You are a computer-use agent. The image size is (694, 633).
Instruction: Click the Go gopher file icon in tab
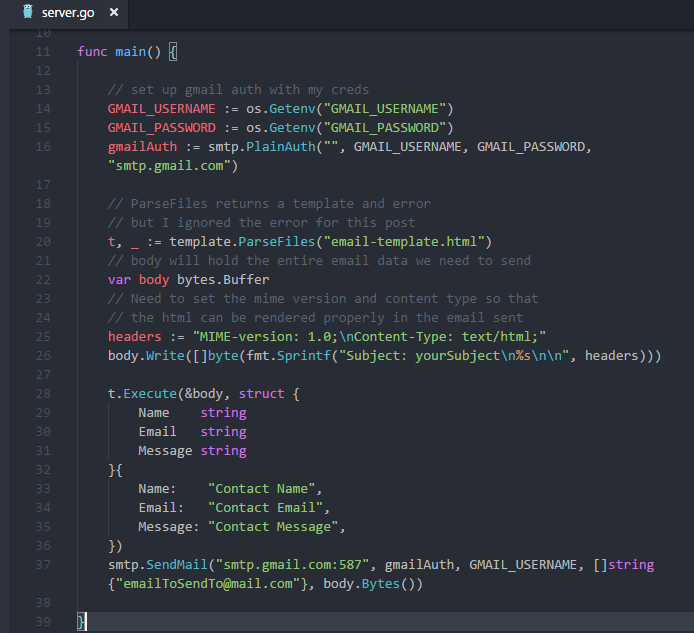click(27, 13)
